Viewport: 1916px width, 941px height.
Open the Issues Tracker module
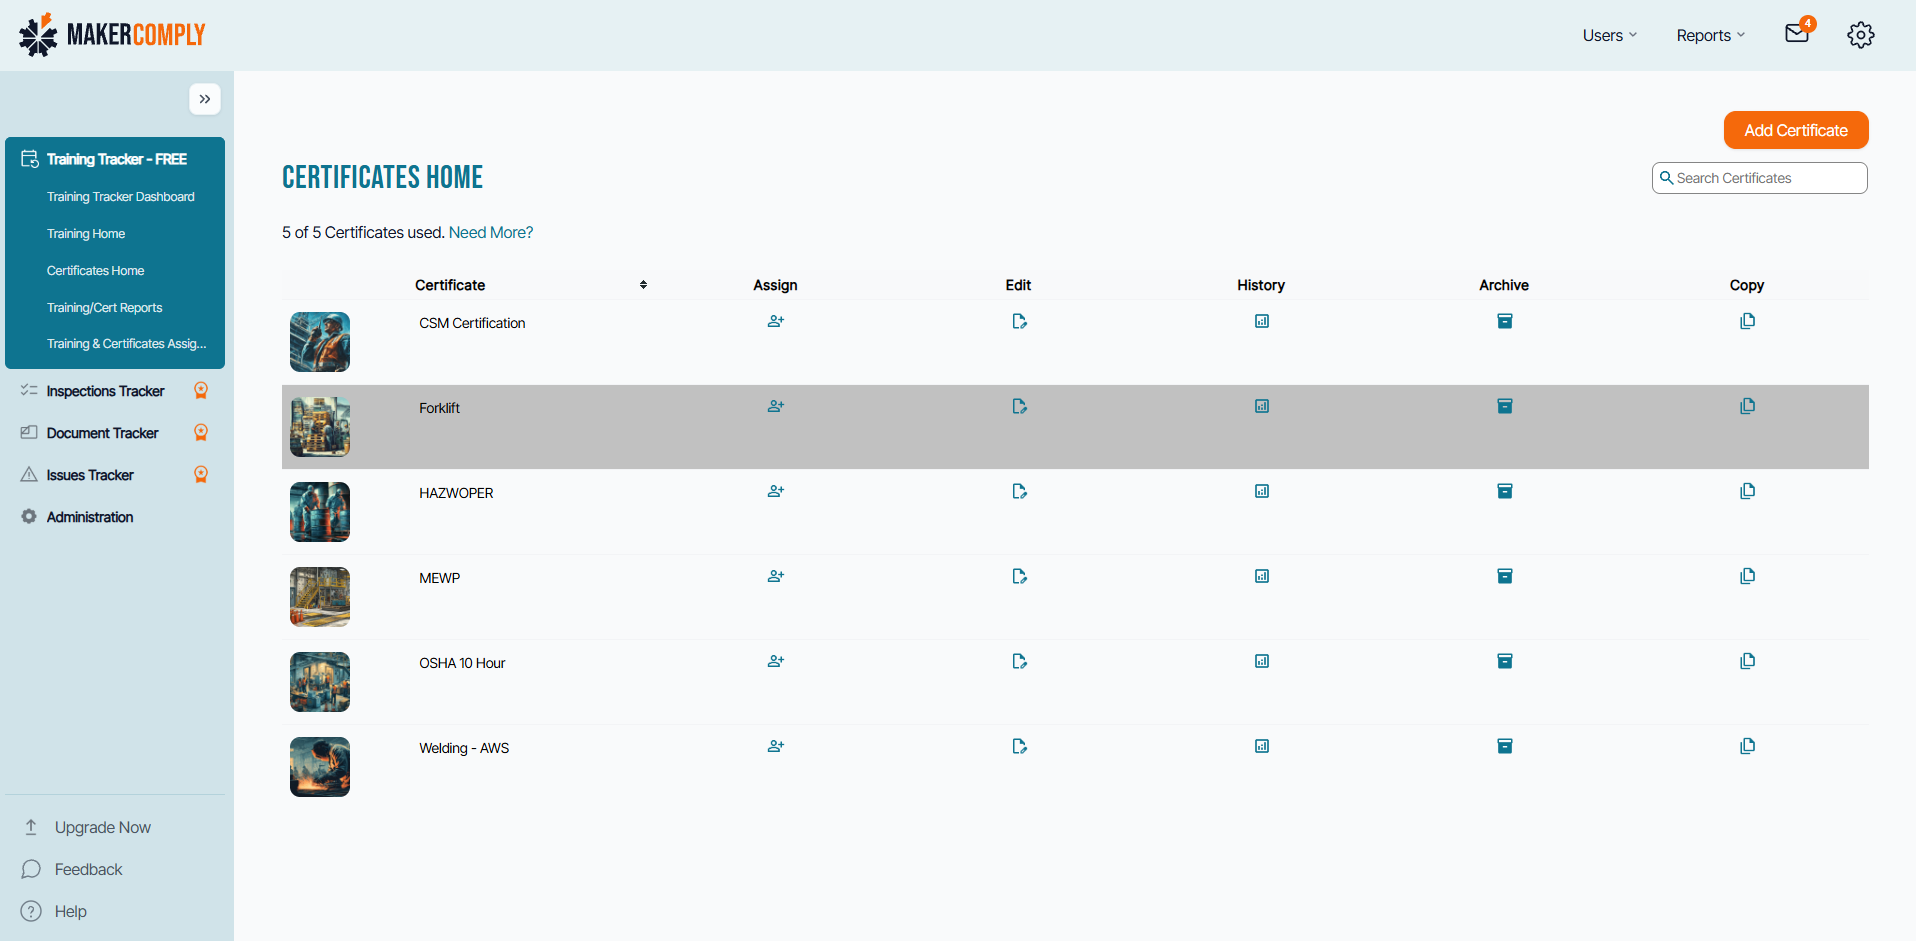[x=90, y=475]
